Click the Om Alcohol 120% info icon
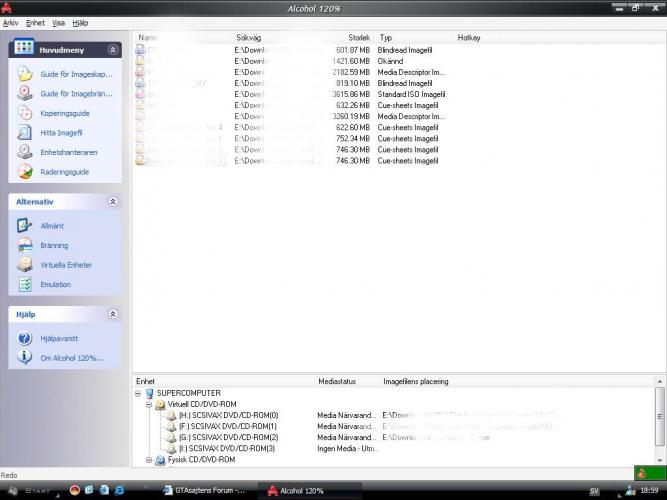This screenshot has width=667, height=500. (x=25, y=357)
